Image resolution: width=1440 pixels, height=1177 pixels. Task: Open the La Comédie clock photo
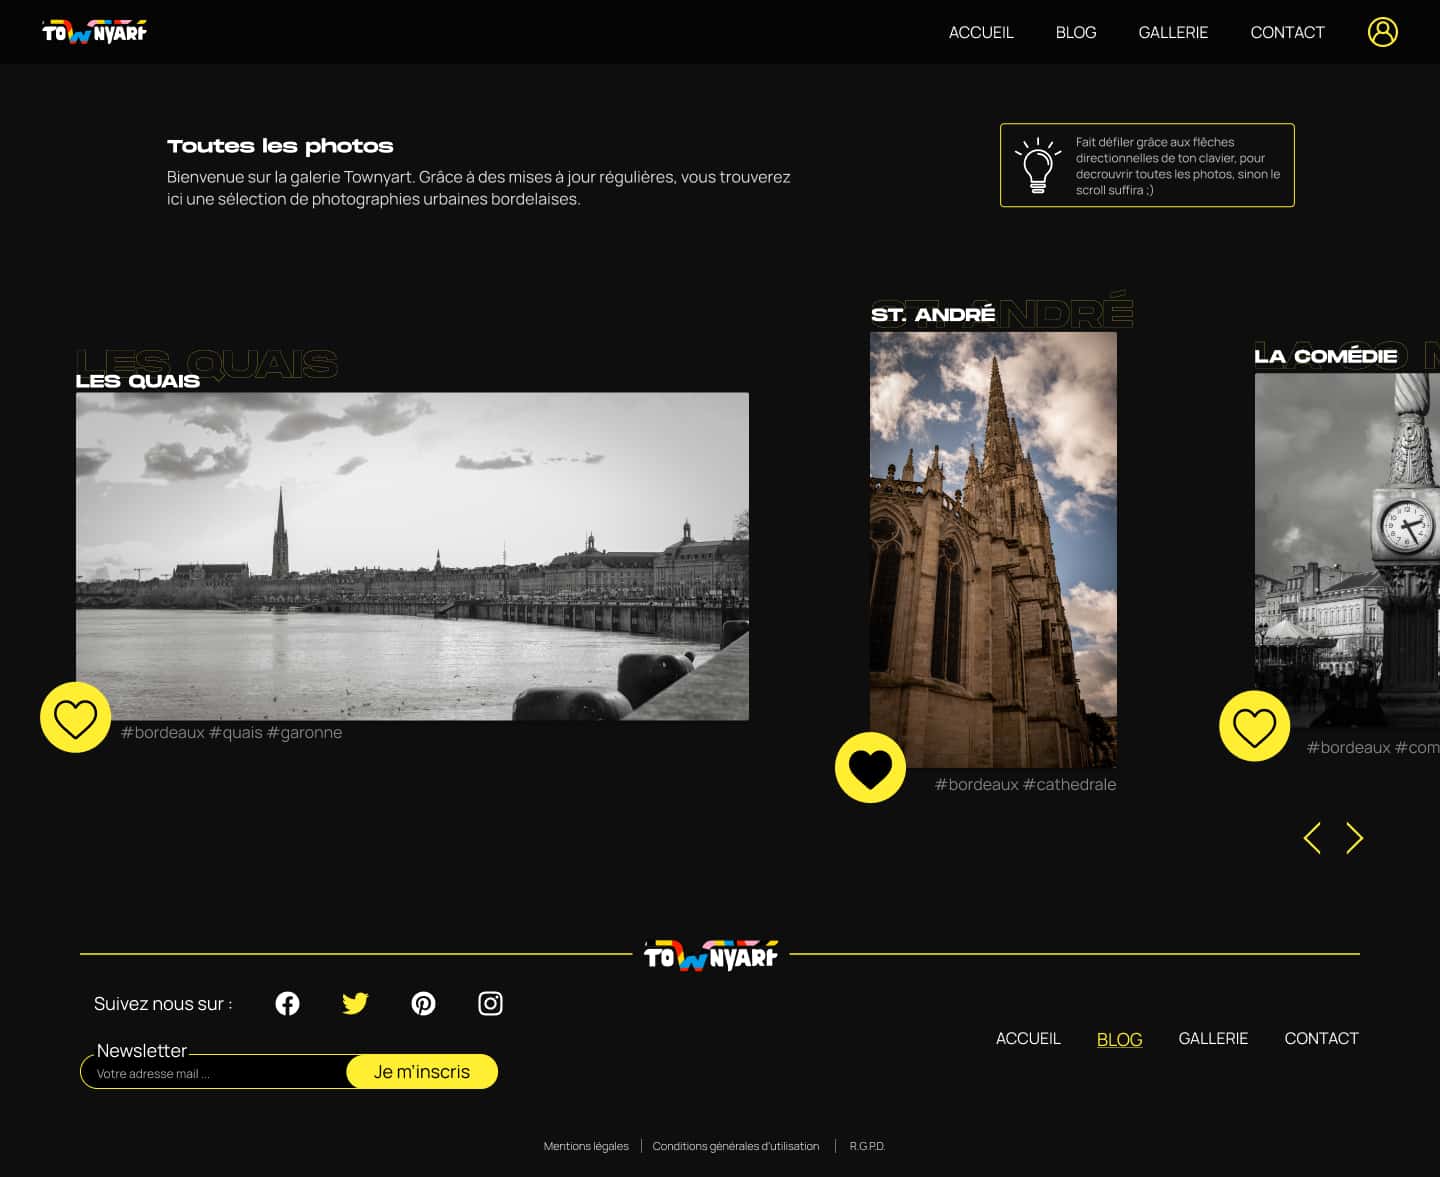[x=1347, y=550]
